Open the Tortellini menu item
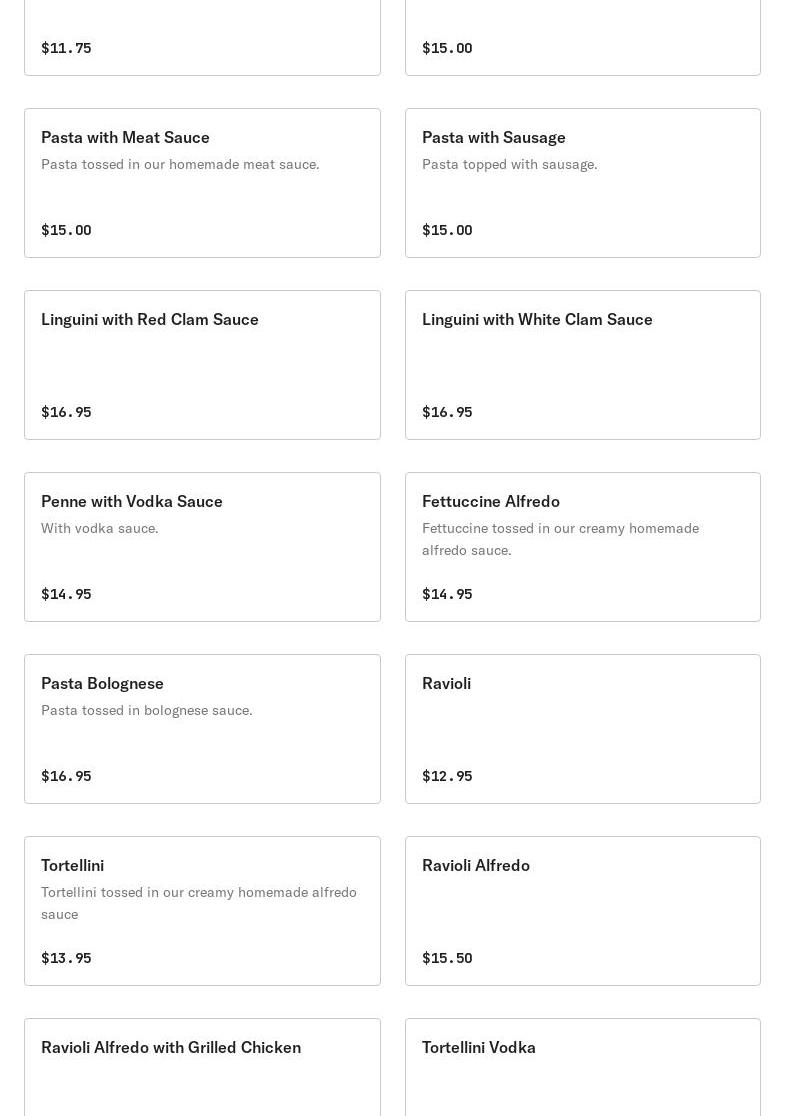This screenshot has width=785, height=1116. [202, 911]
